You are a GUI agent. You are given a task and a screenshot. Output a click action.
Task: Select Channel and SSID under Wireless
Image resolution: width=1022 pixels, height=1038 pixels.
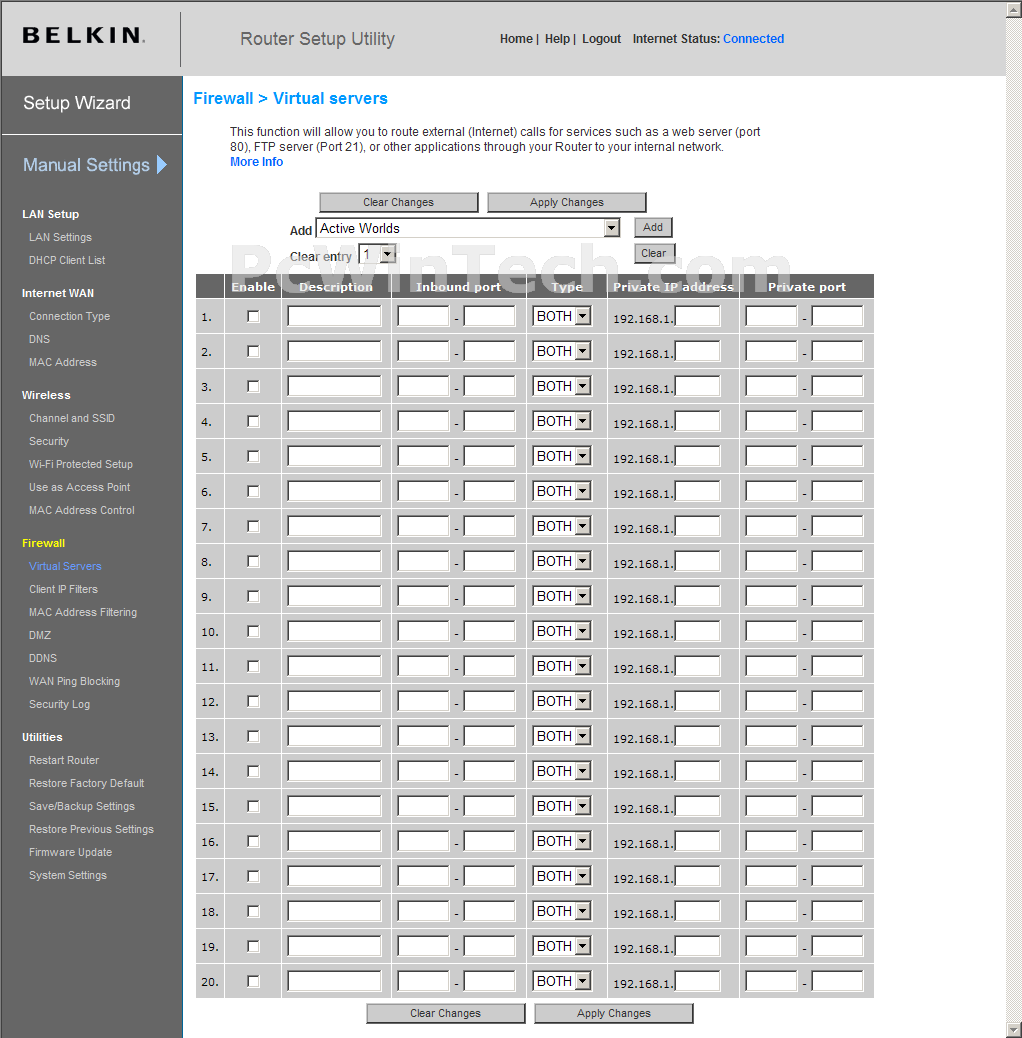click(71, 418)
